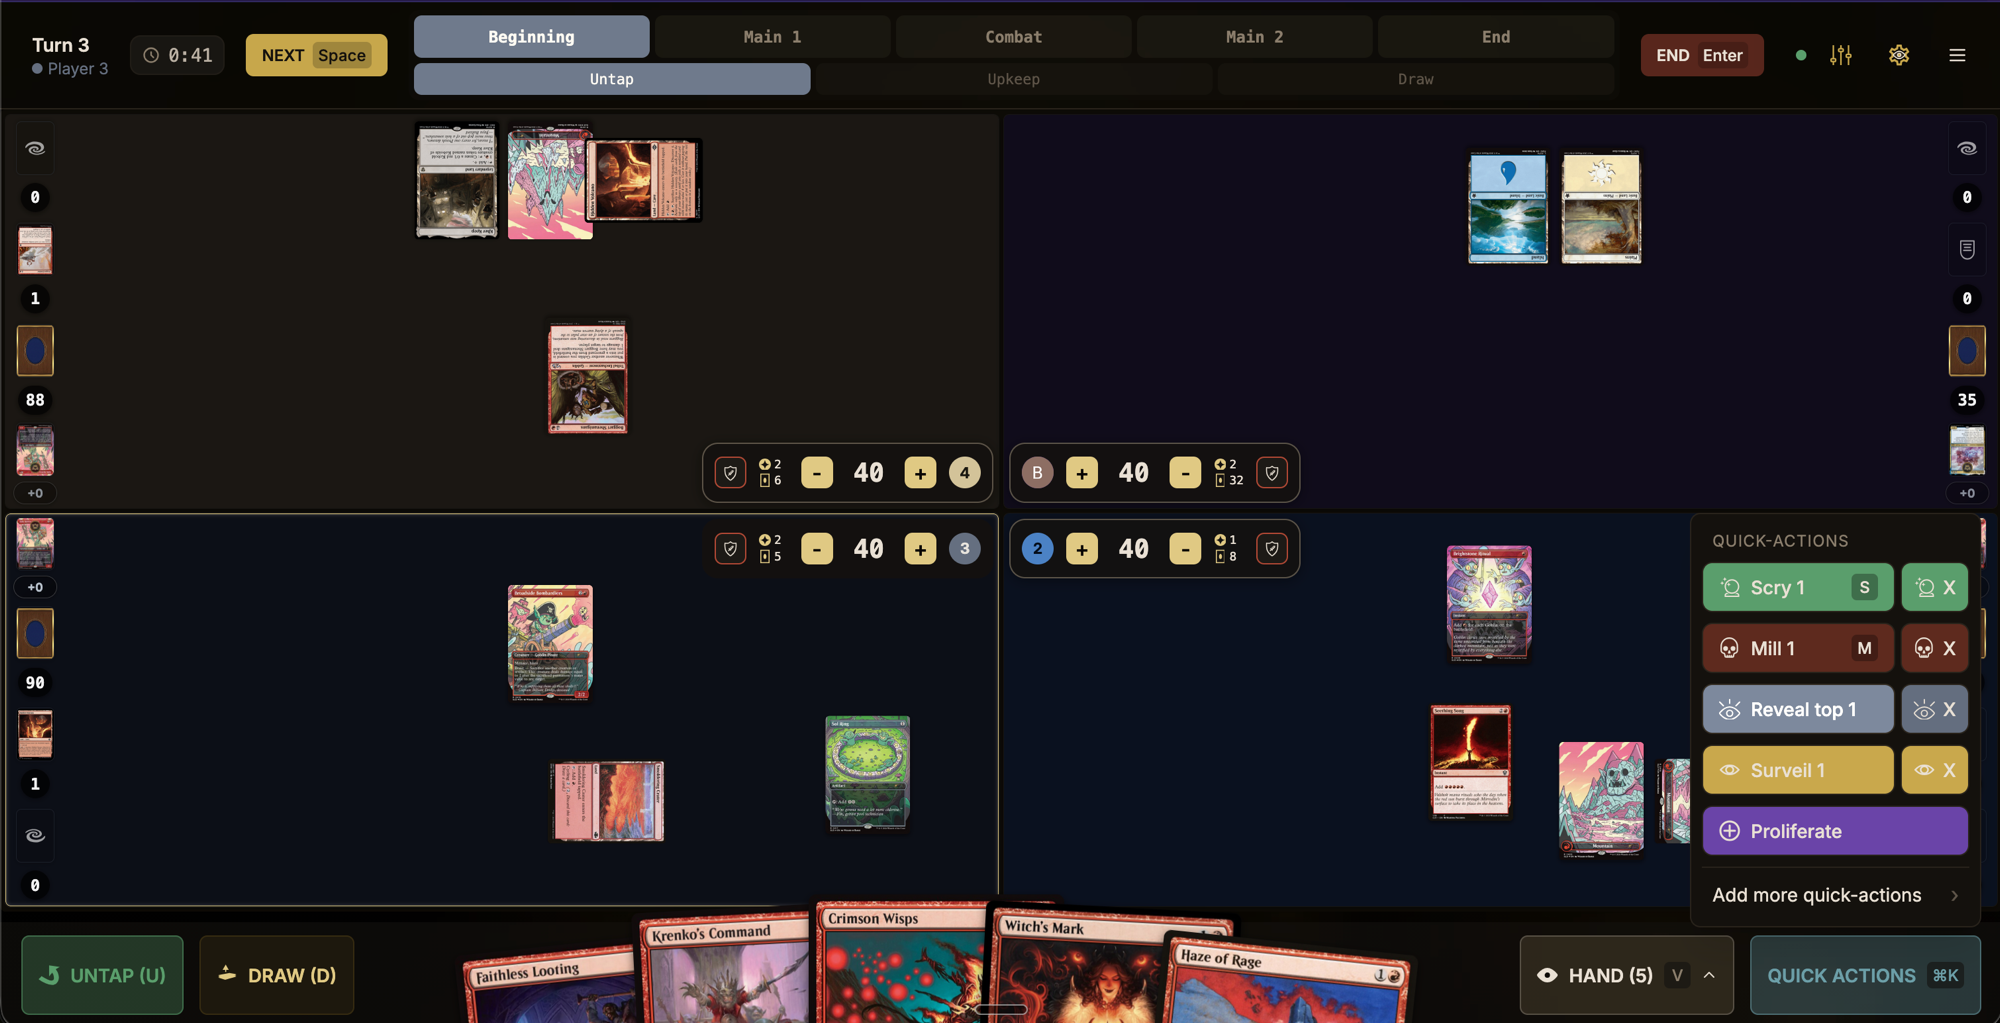Open the sliders settings icon
This screenshot has width=2000, height=1023.
(x=1841, y=55)
